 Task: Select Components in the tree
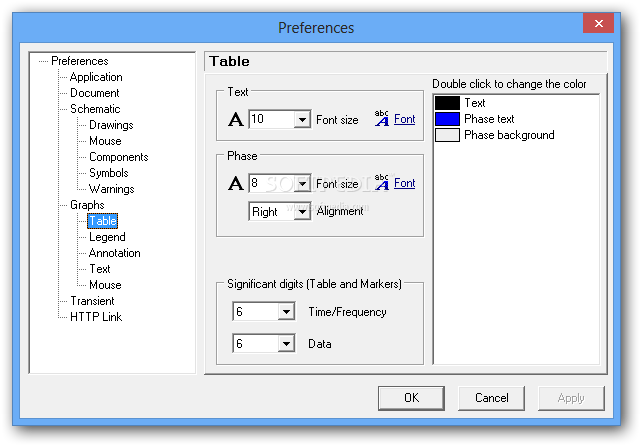pyautogui.click(x=119, y=157)
